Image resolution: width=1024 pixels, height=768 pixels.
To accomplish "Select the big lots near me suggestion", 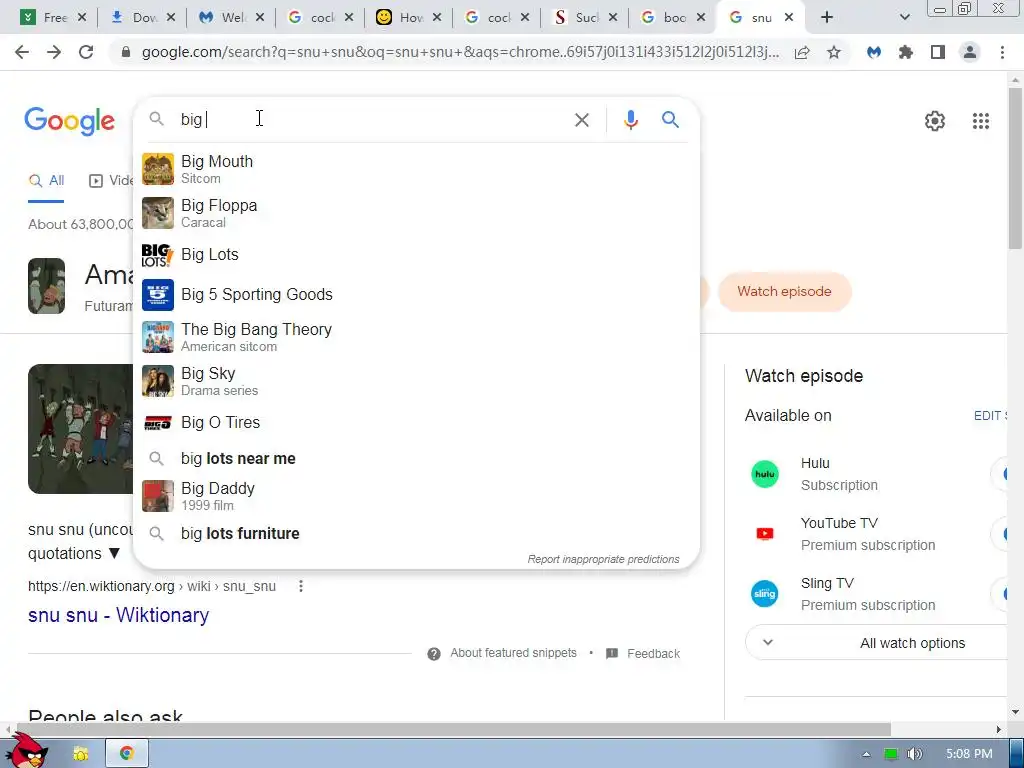I will tap(416, 458).
